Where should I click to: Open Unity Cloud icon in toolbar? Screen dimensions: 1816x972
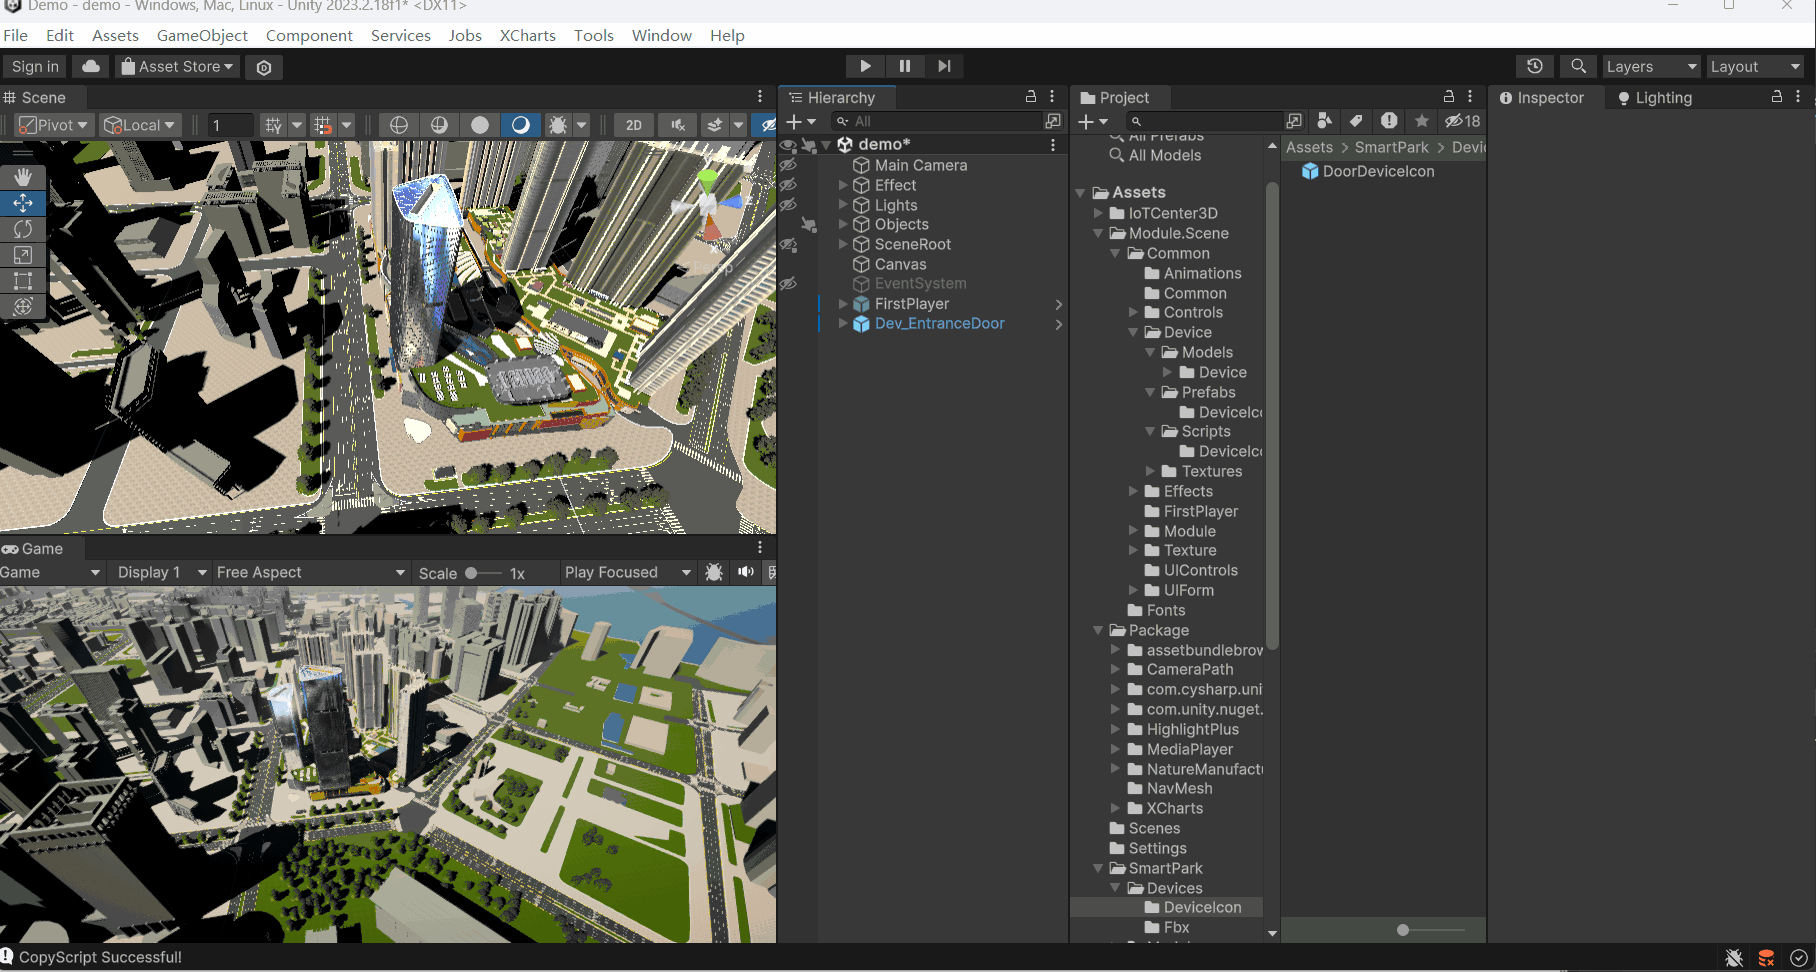91,67
